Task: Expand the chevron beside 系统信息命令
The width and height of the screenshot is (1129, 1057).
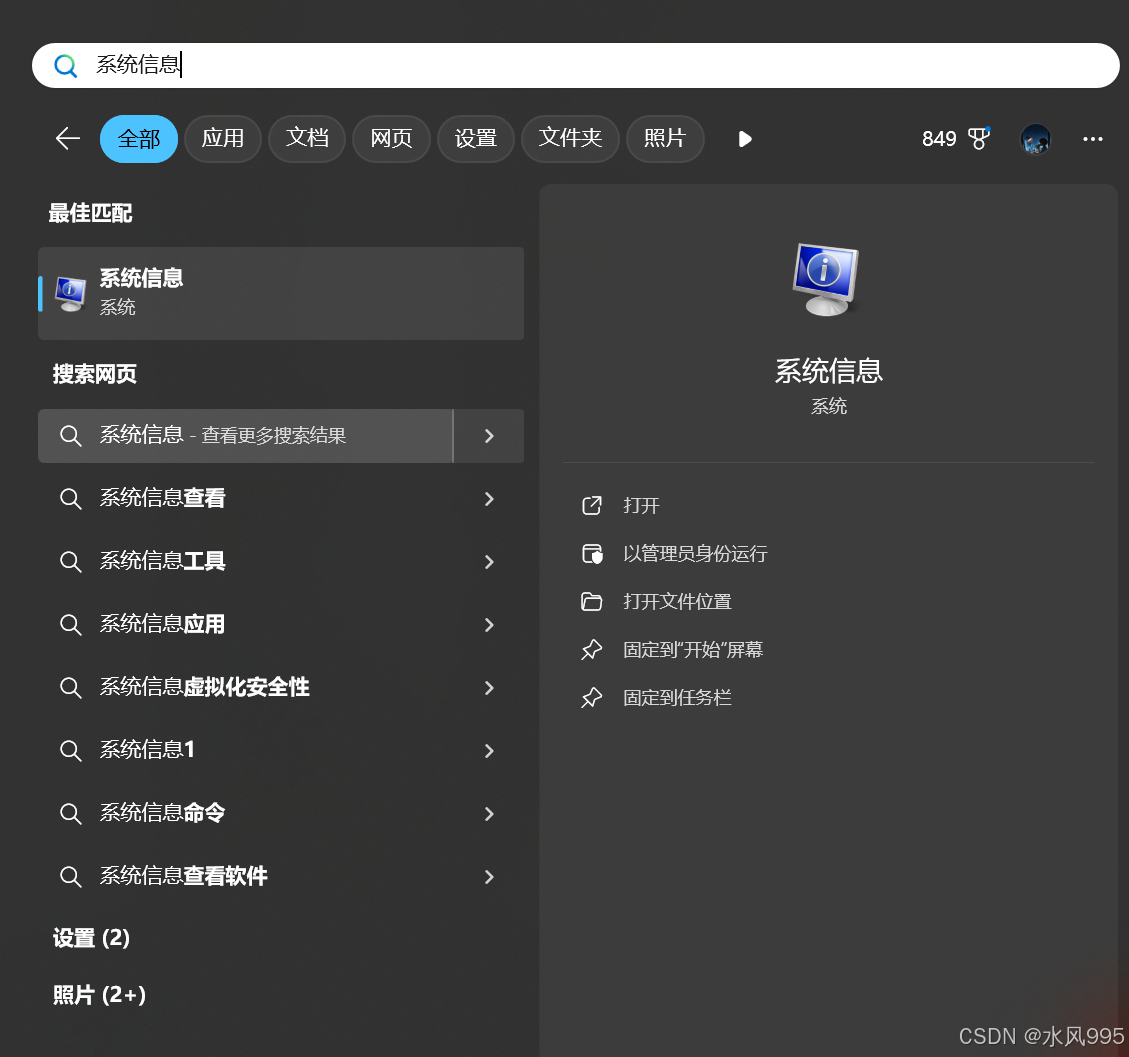Action: (x=489, y=814)
